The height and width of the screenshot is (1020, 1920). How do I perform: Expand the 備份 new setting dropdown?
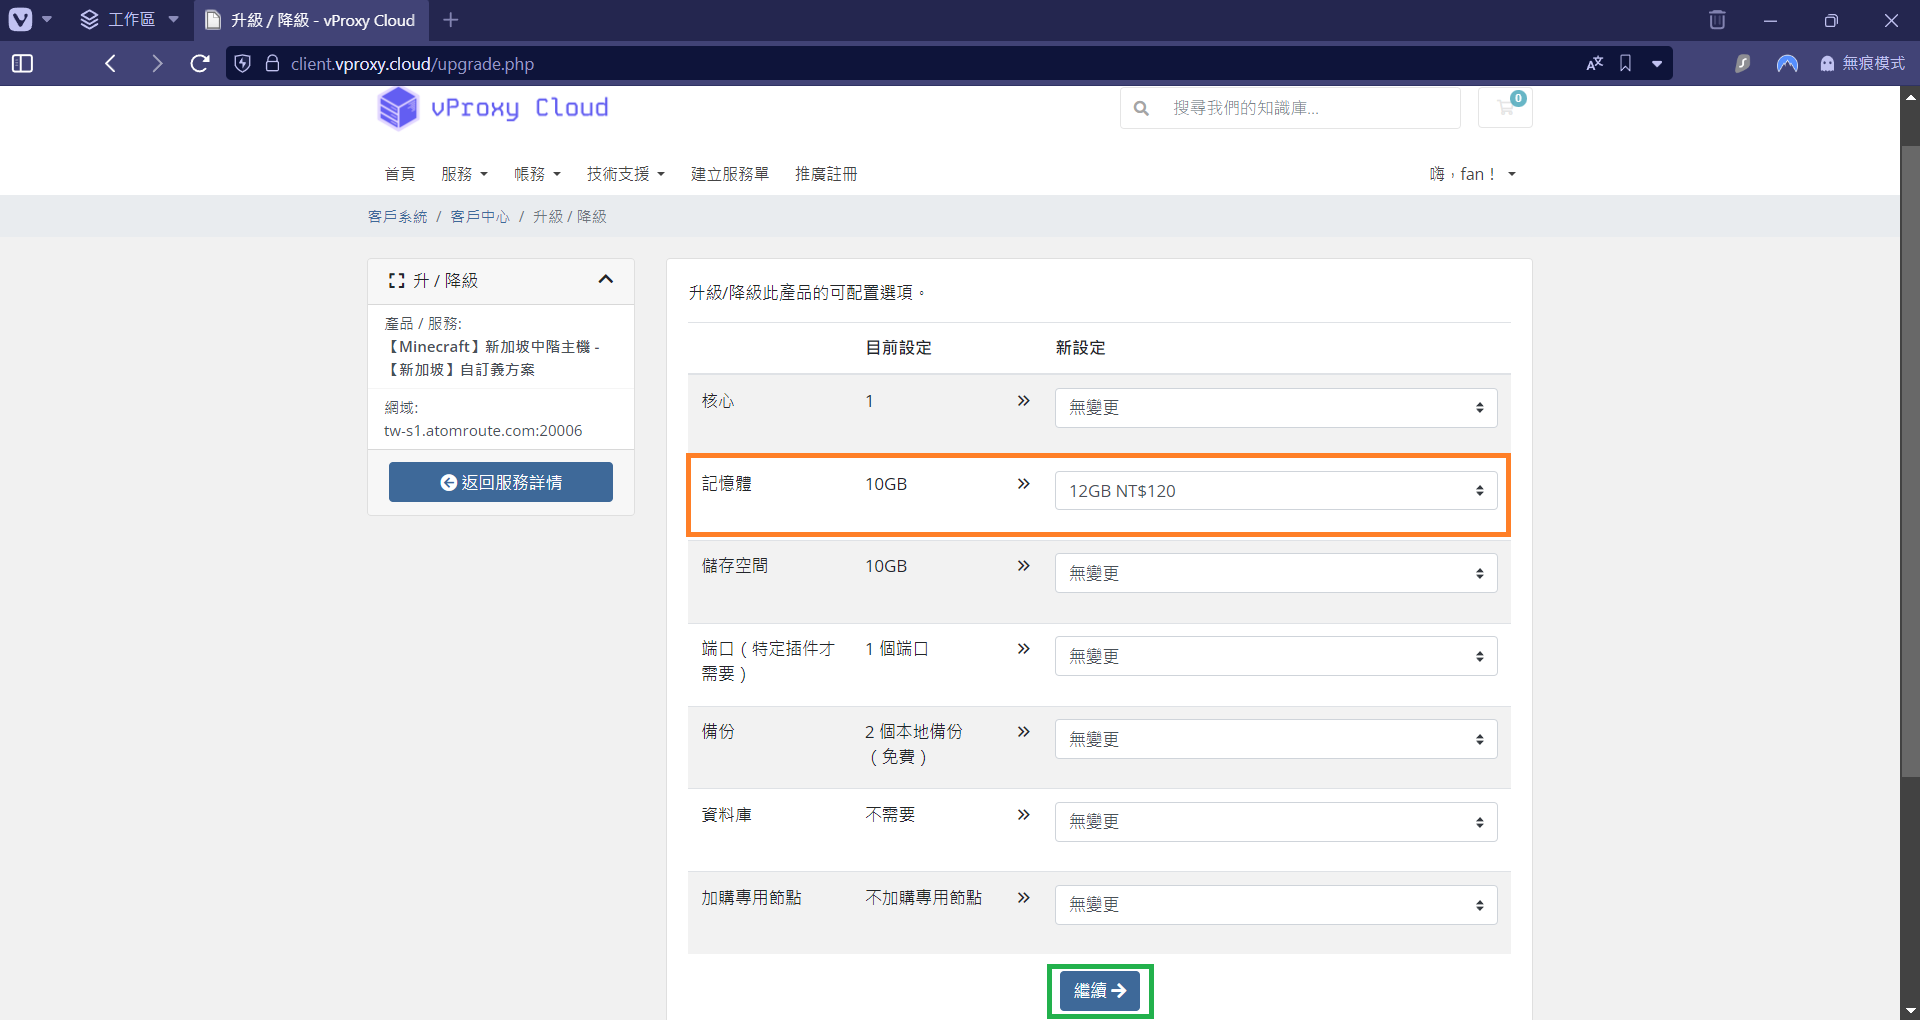(1275, 740)
